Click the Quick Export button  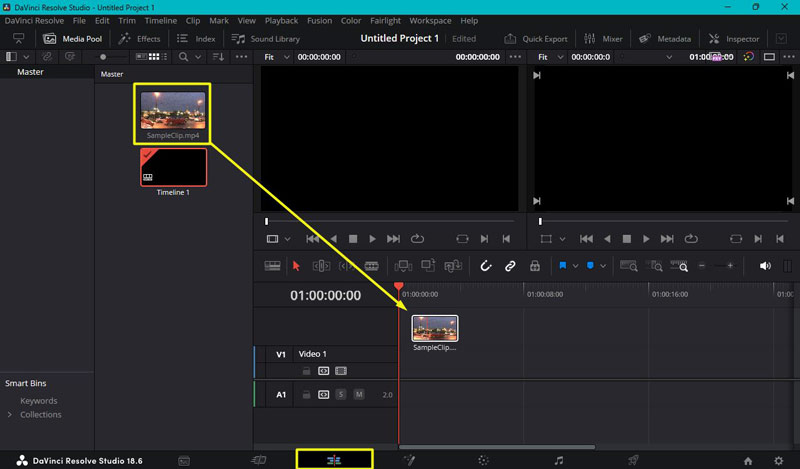[537, 39]
